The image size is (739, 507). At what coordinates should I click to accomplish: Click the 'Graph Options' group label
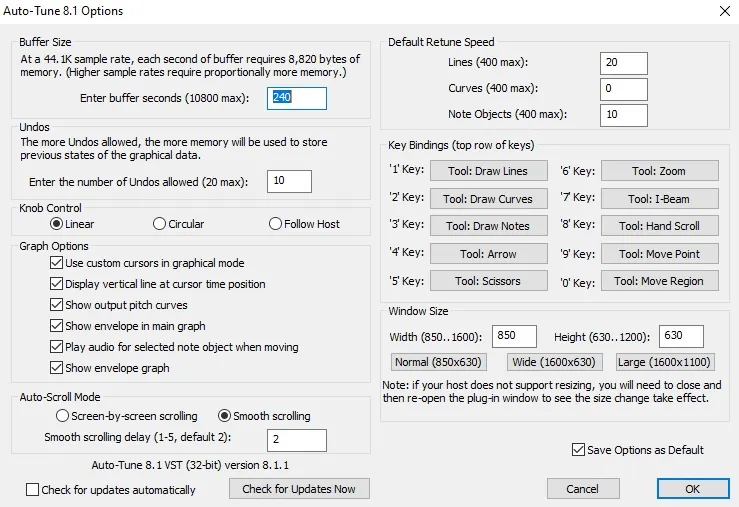(x=54, y=246)
